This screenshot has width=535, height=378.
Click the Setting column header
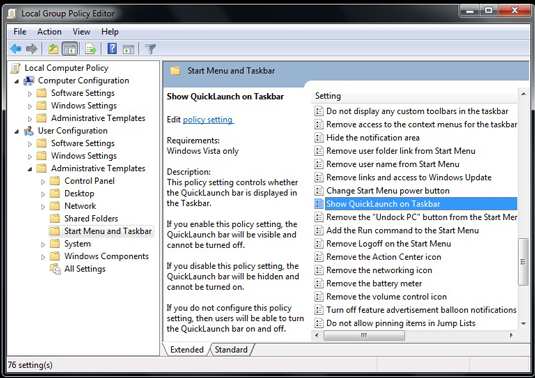(415, 96)
